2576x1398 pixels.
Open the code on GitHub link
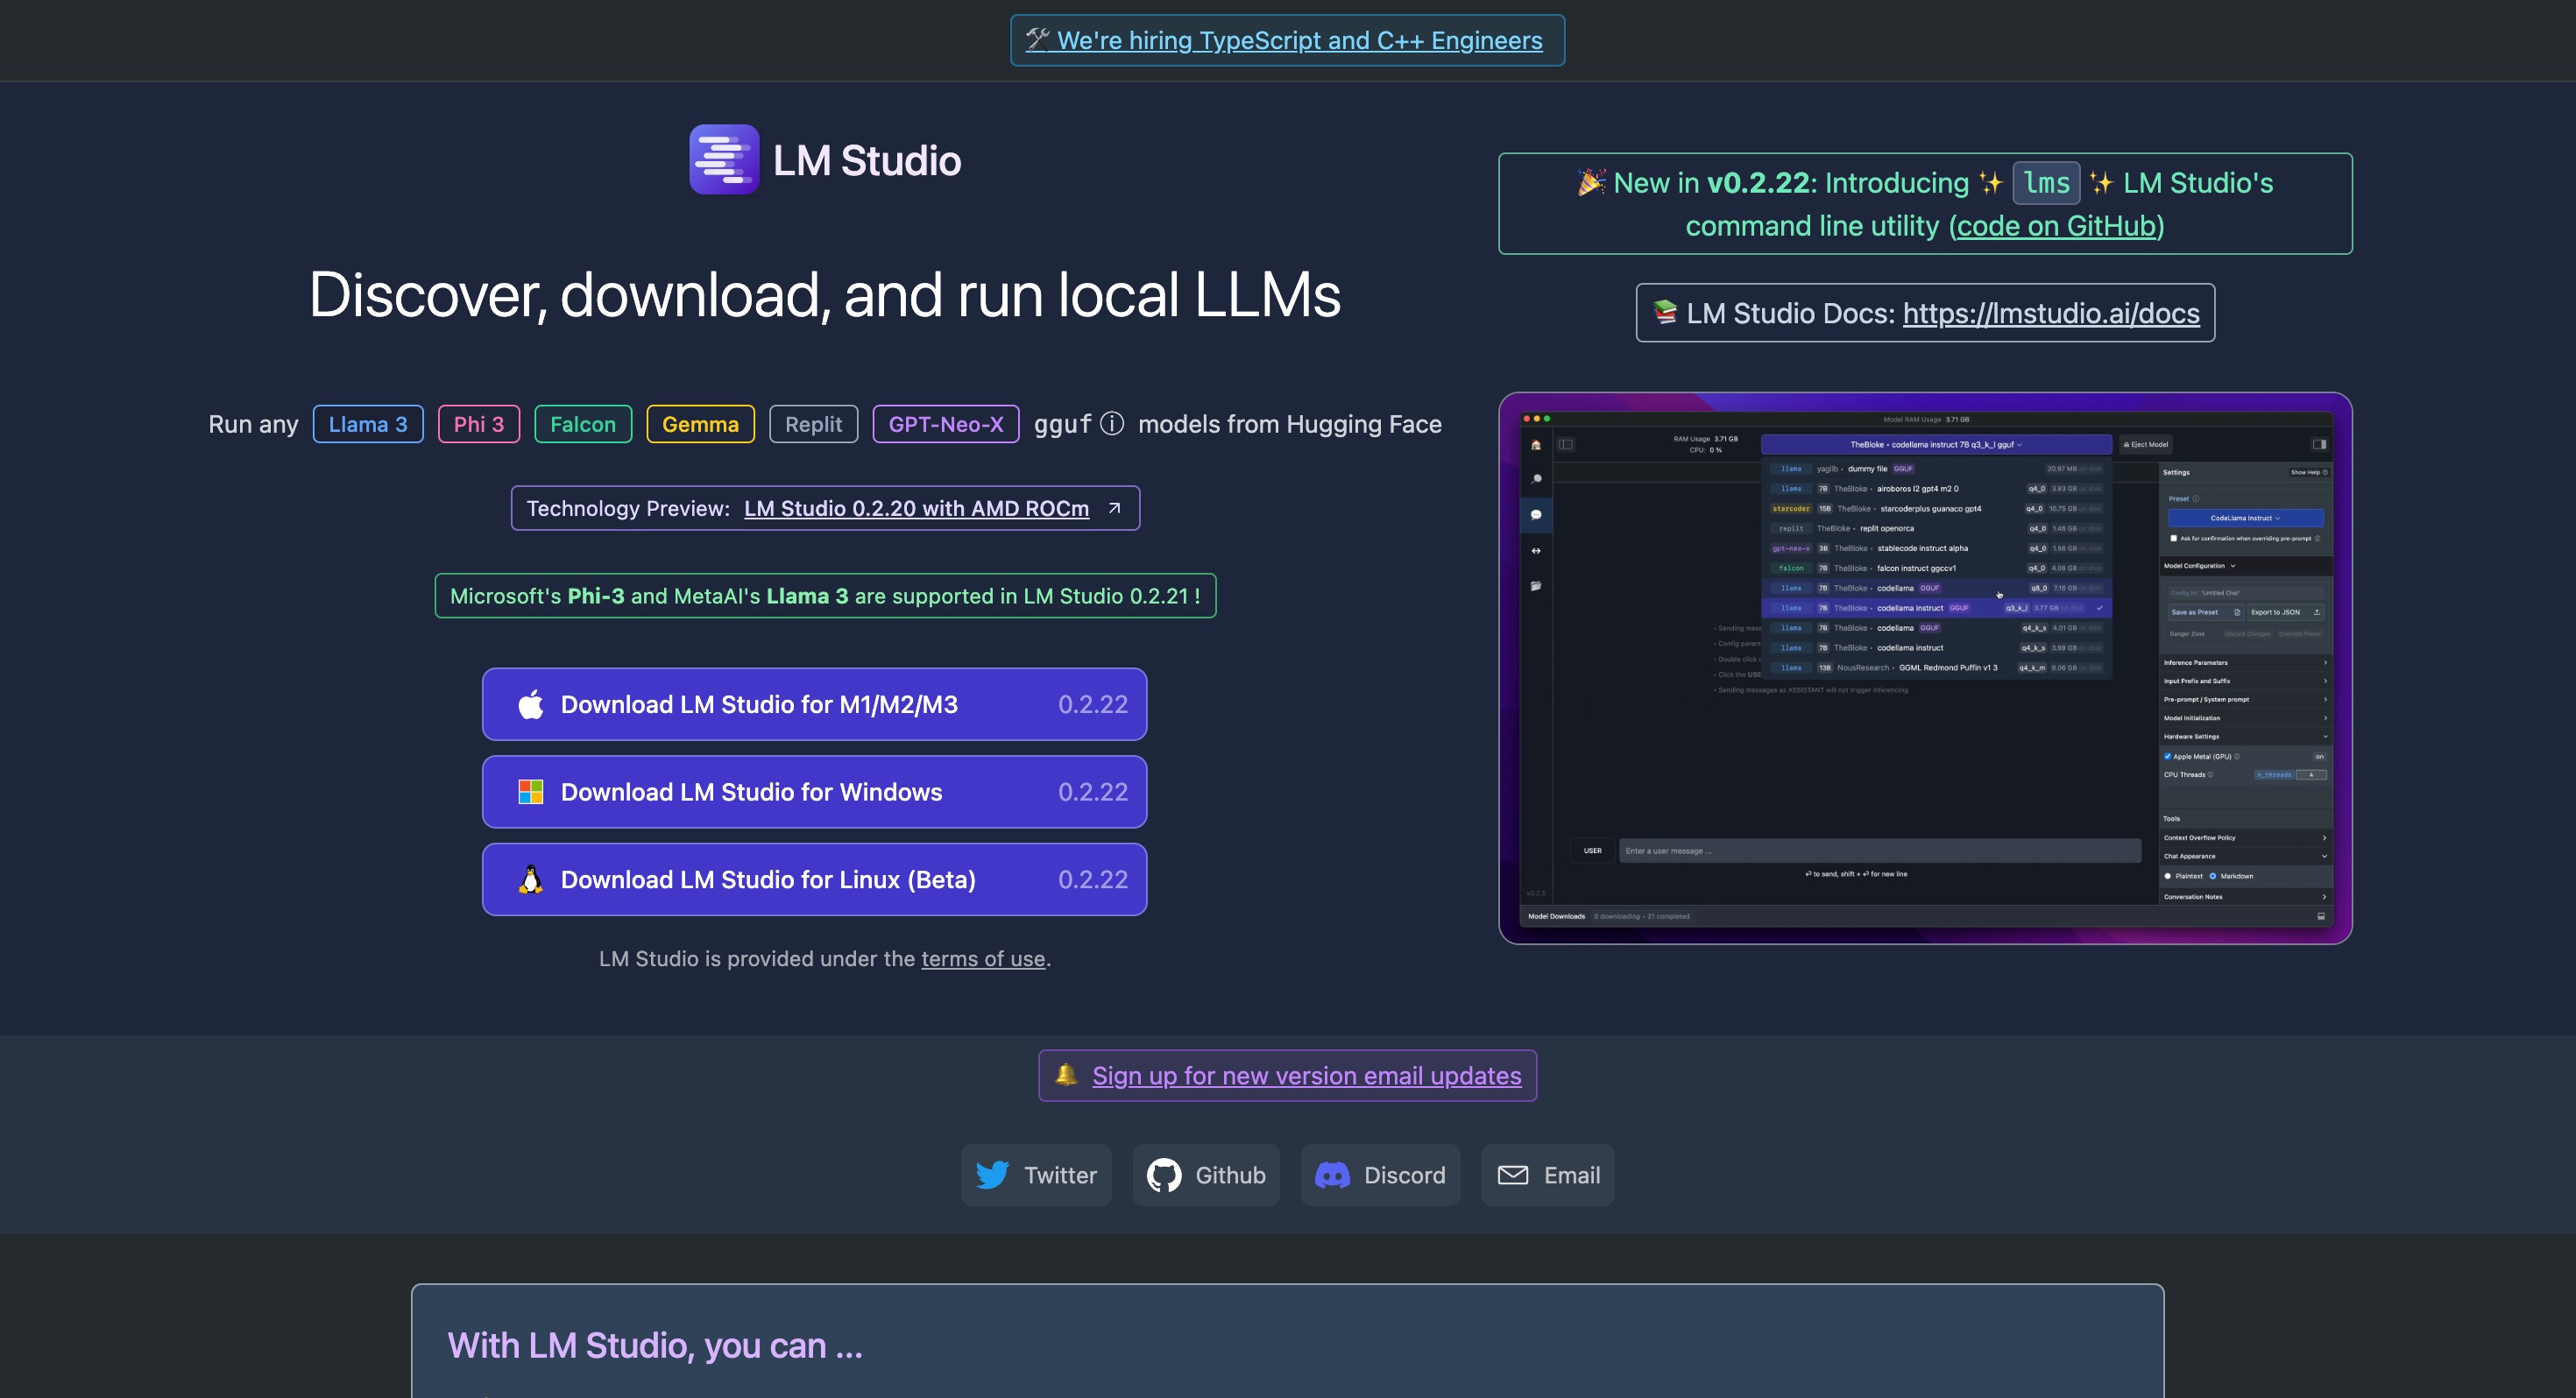(x=2056, y=226)
